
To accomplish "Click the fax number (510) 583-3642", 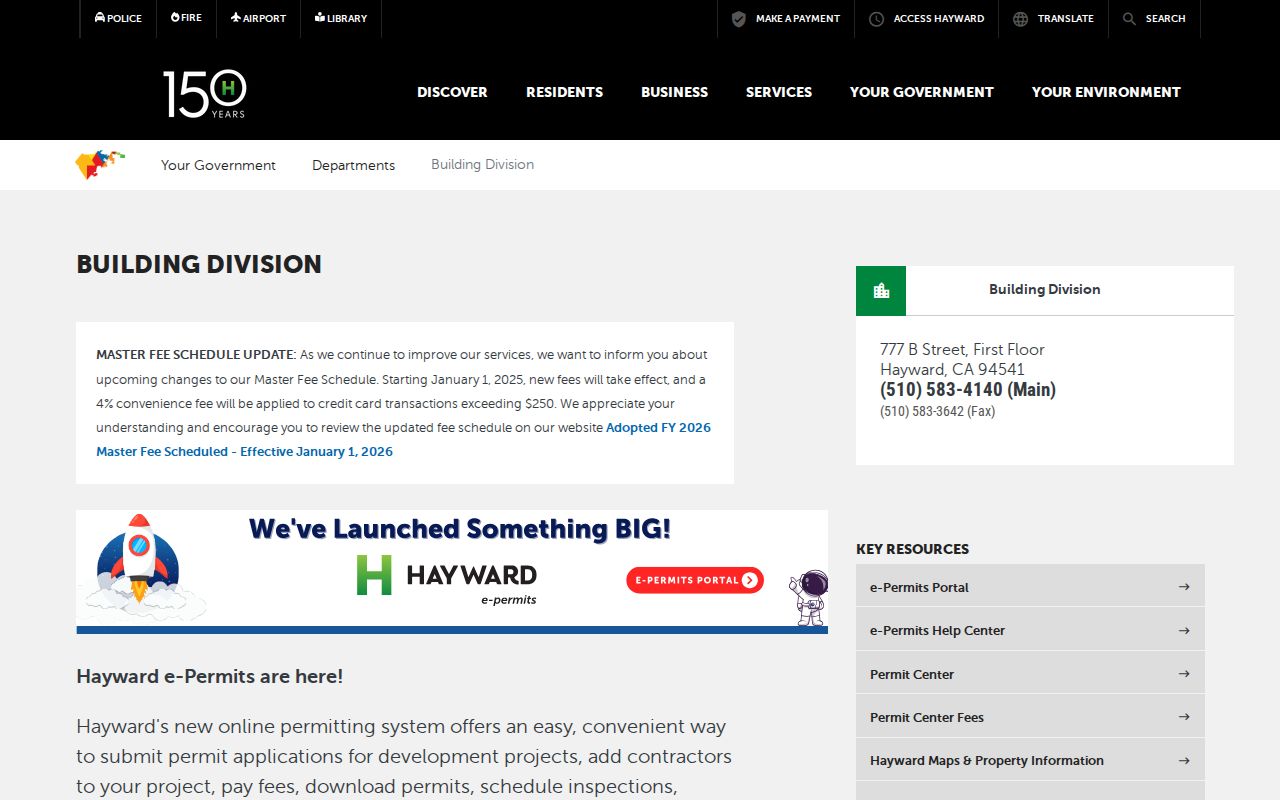I will click(x=937, y=411).
